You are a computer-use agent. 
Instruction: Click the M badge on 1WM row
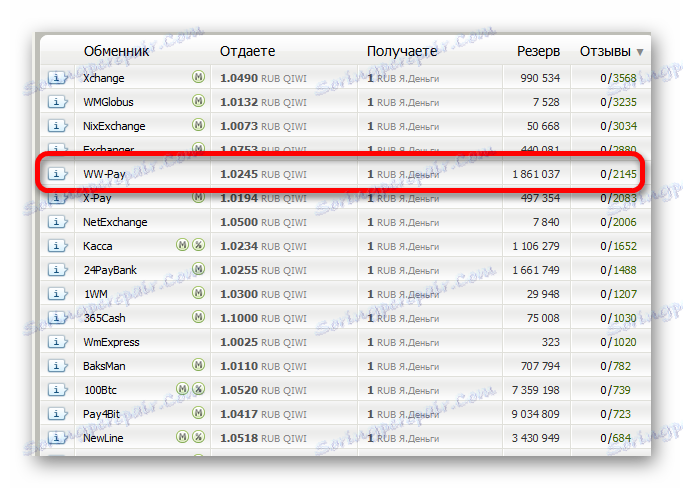[198, 293]
